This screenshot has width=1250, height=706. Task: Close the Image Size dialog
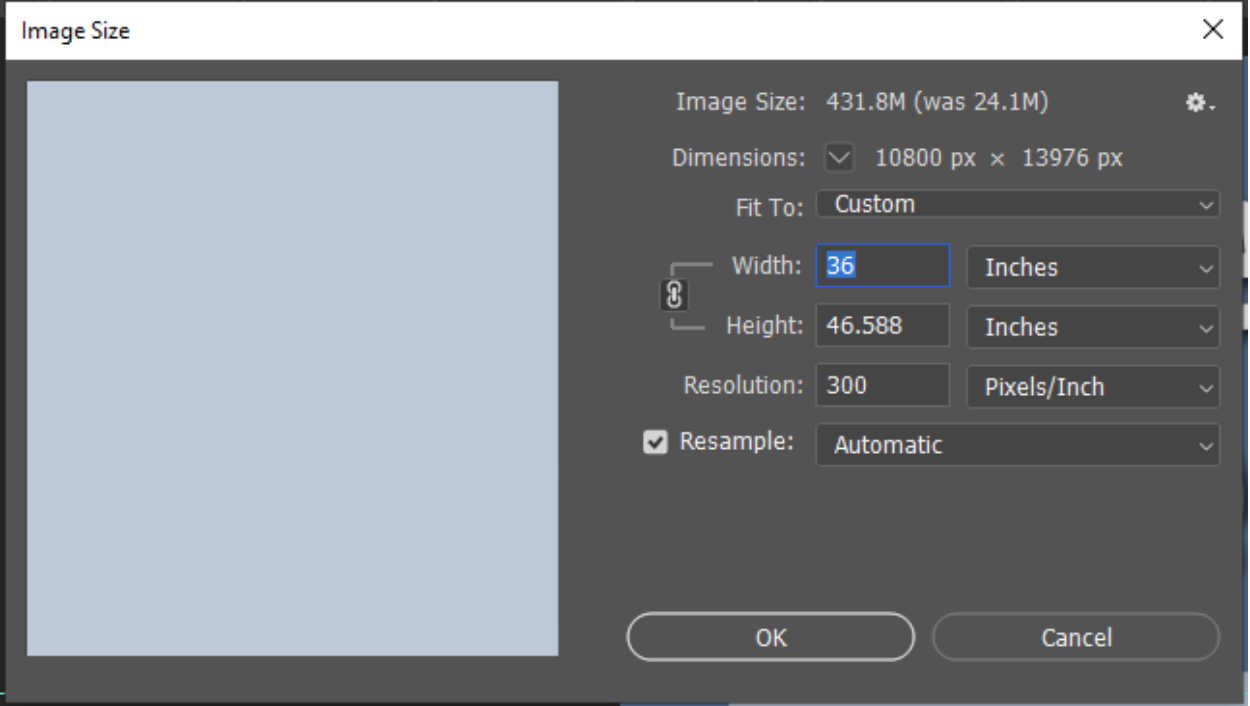point(1213,30)
